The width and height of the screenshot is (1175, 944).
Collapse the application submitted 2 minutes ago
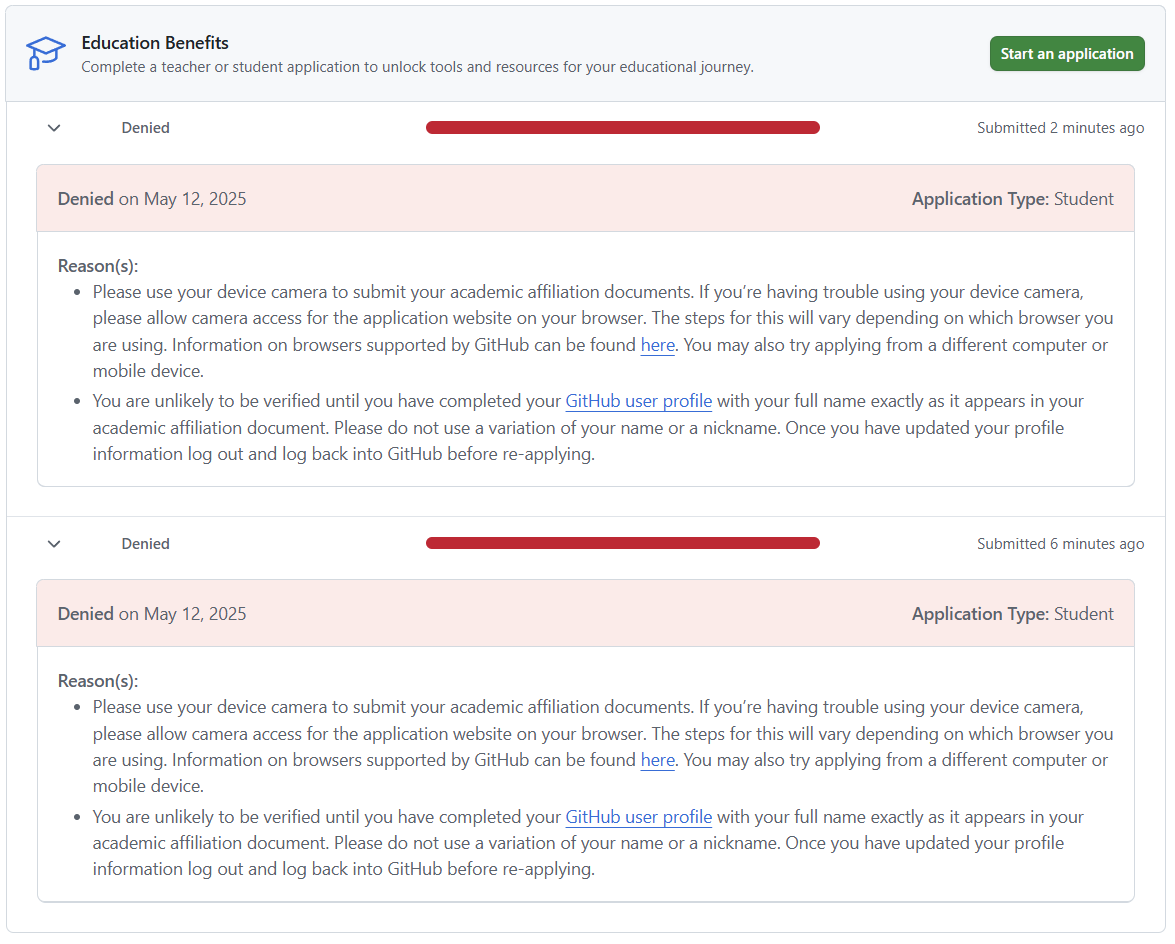coord(55,128)
